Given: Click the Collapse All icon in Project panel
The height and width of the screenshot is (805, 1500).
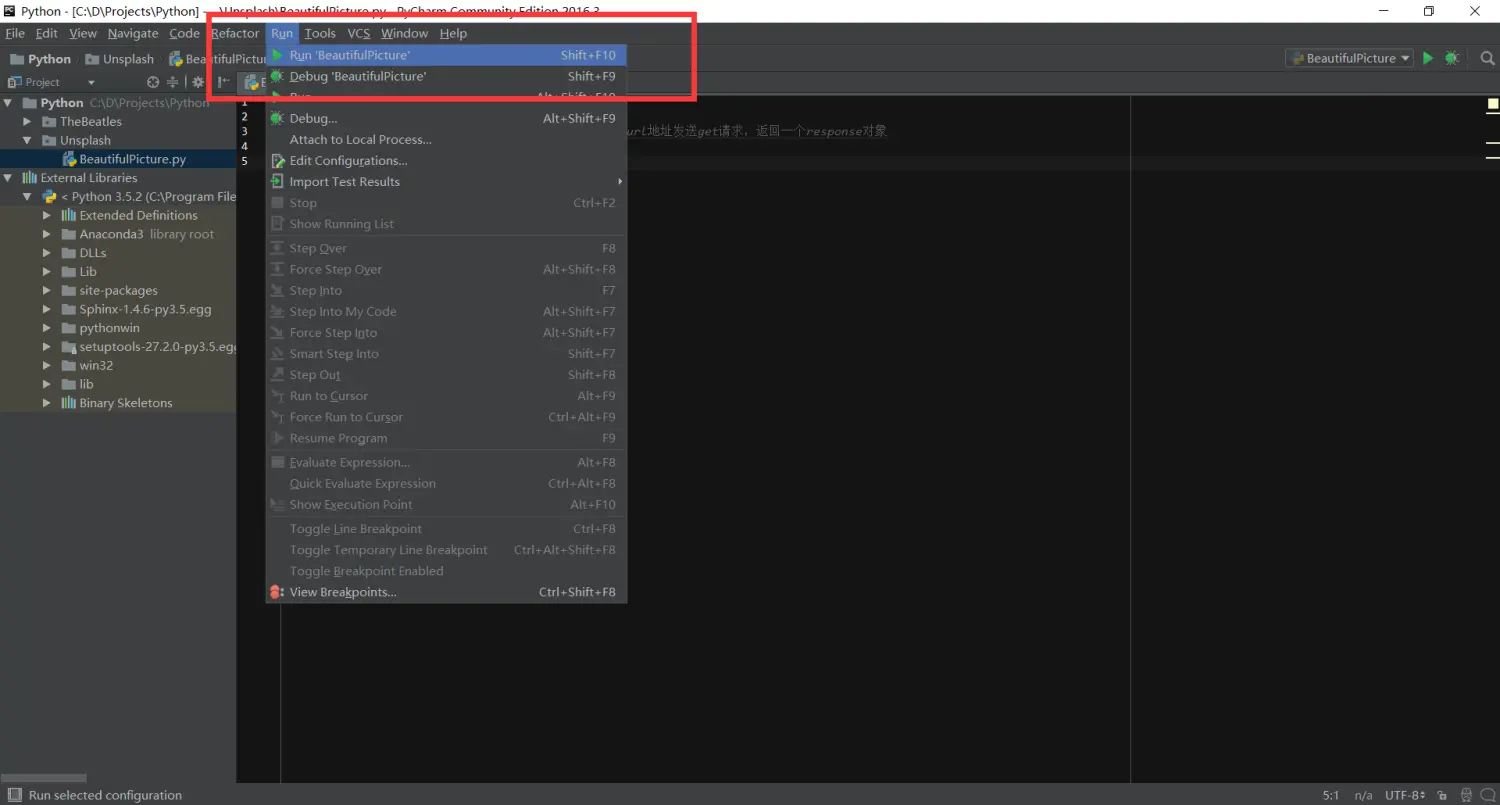Looking at the screenshot, I should tap(172, 82).
